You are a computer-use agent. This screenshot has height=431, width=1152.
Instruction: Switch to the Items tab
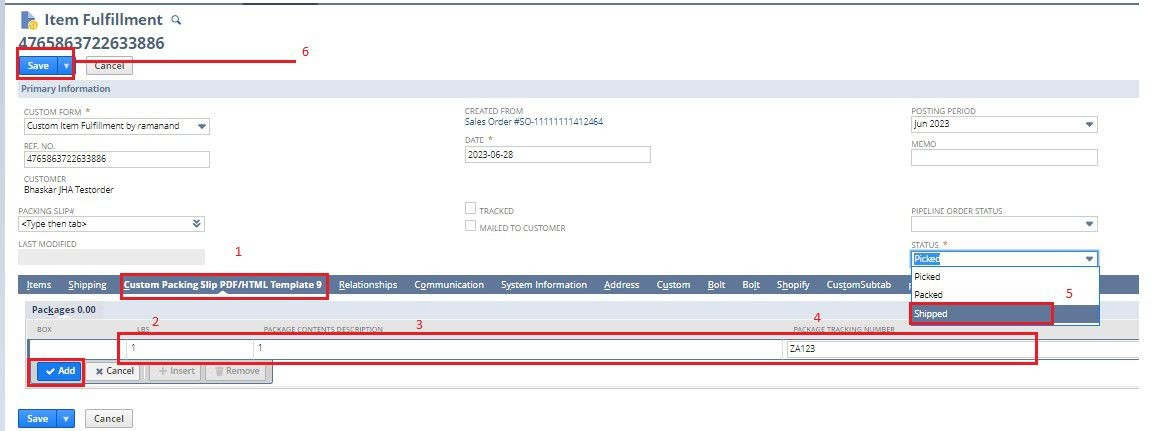pyautogui.click(x=39, y=285)
